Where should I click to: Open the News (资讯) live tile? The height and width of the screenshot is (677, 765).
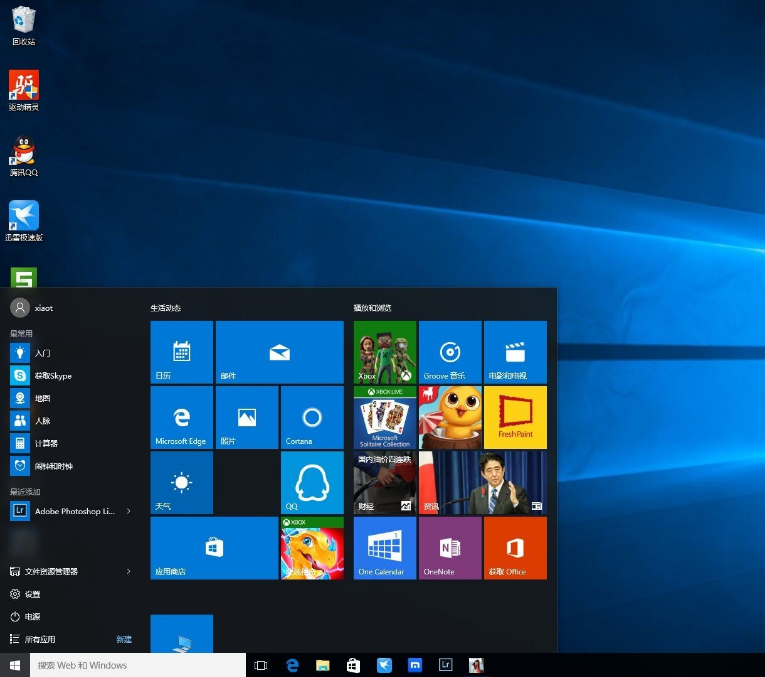[483, 482]
